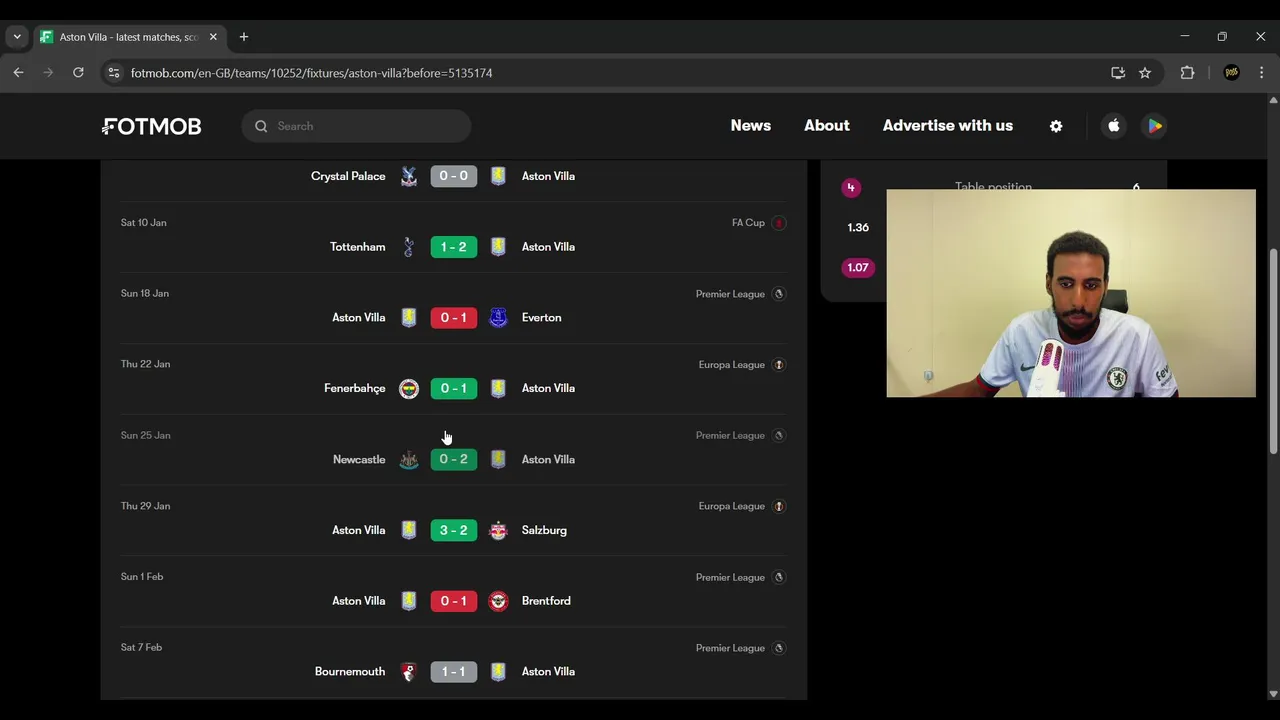Open Fenerbahçe 0 - 1 match score
This screenshot has width=1280, height=720.
(x=454, y=389)
